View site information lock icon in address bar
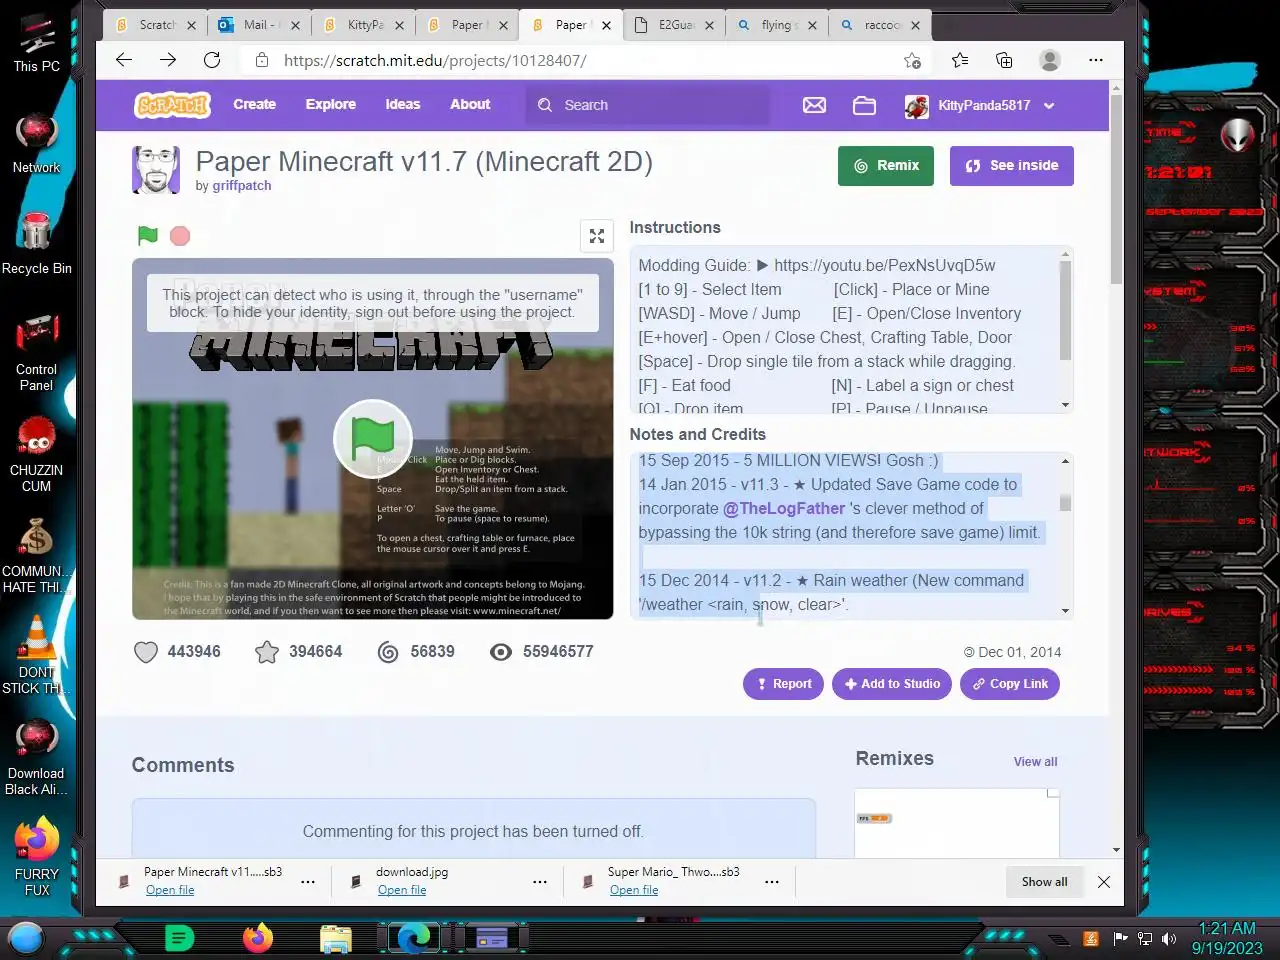The width and height of the screenshot is (1280, 960). coord(262,60)
